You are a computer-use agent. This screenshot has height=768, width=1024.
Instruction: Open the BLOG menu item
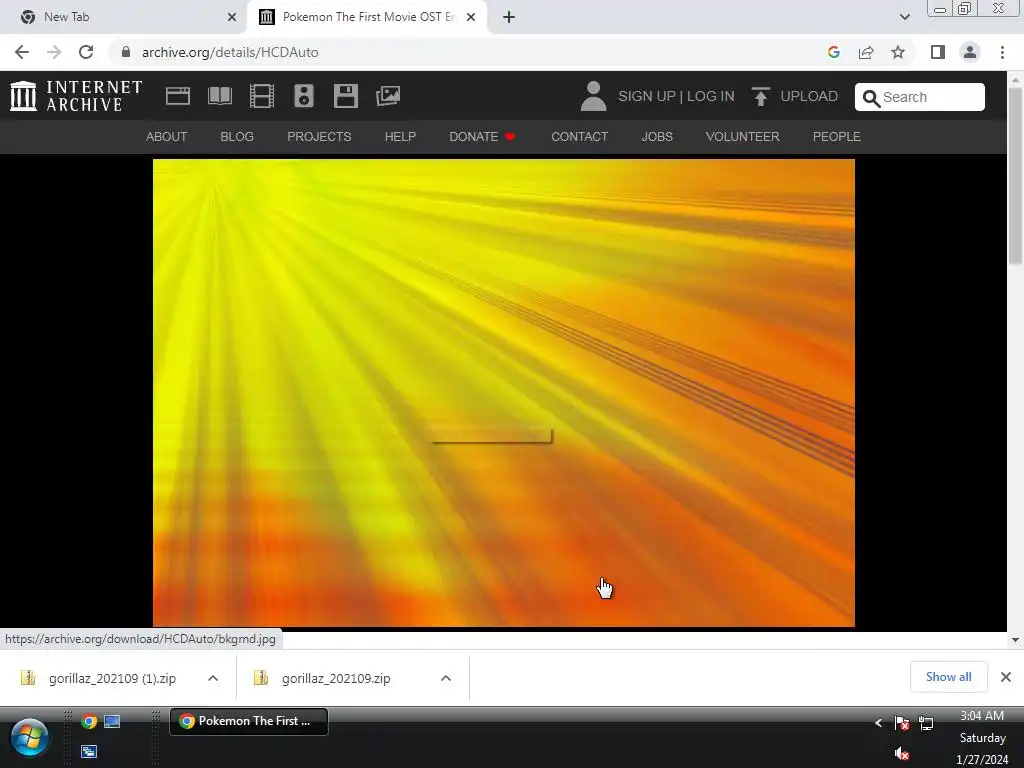(x=237, y=137)
